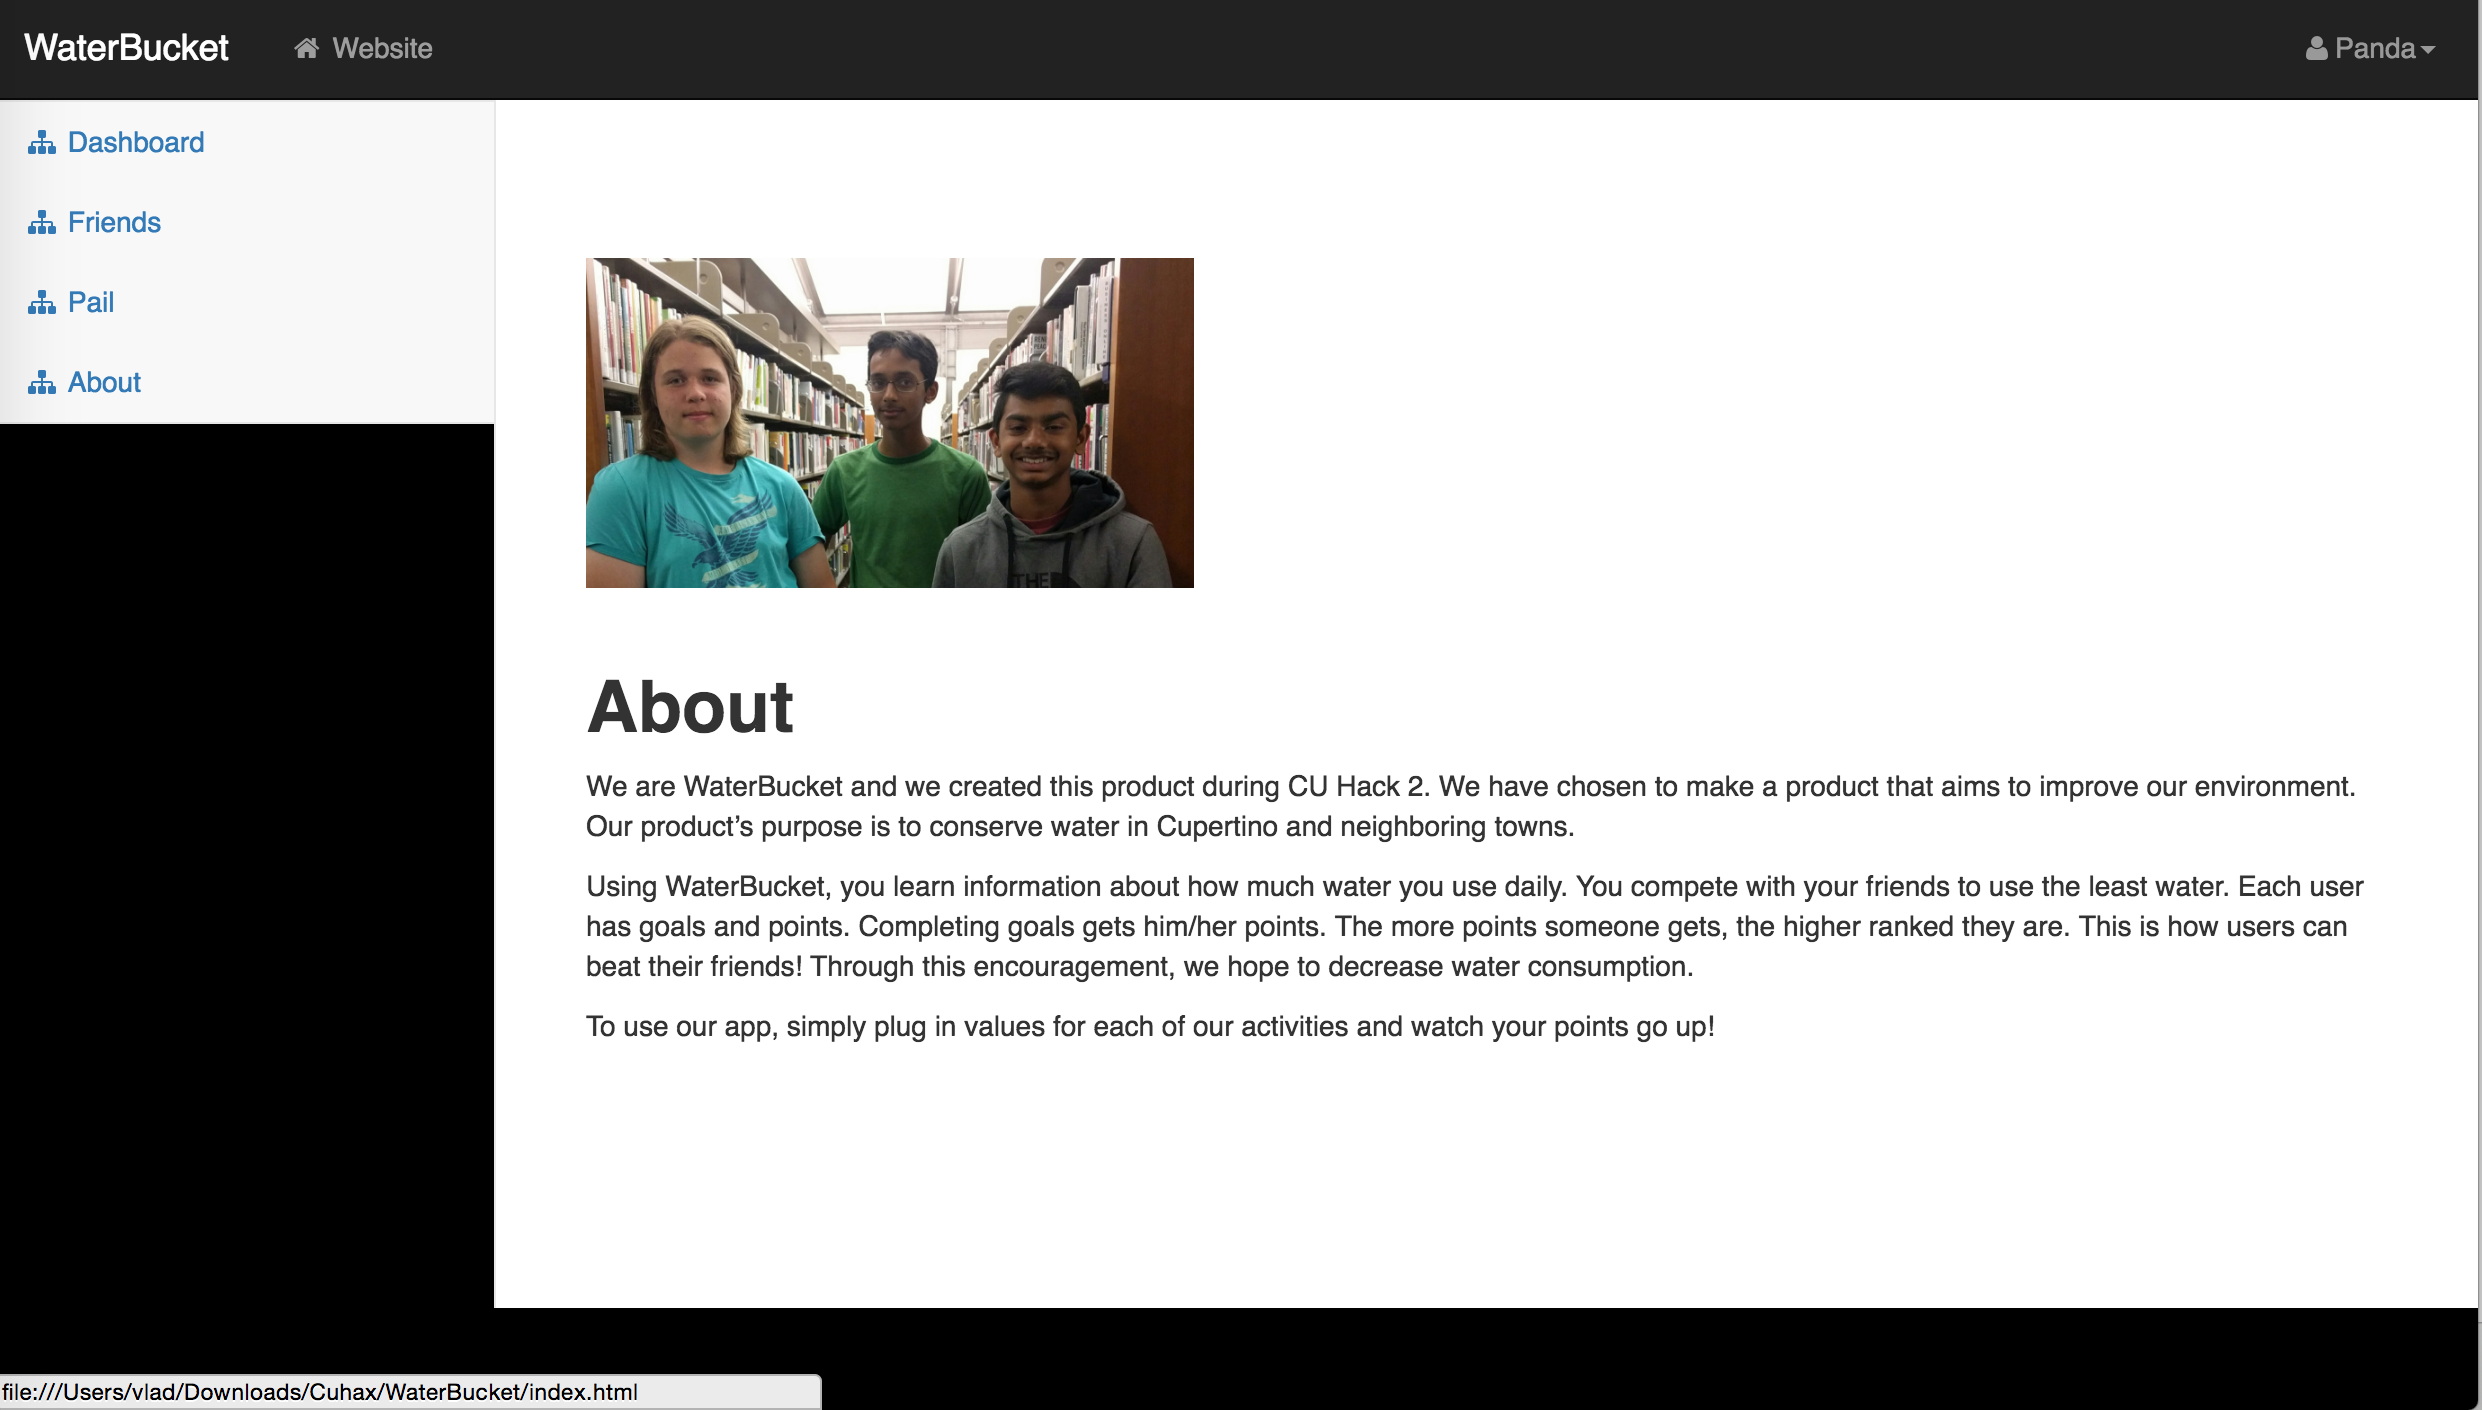Go to the Friends page
Screen dimensions: 2482x1410
(x=114, y=222)
